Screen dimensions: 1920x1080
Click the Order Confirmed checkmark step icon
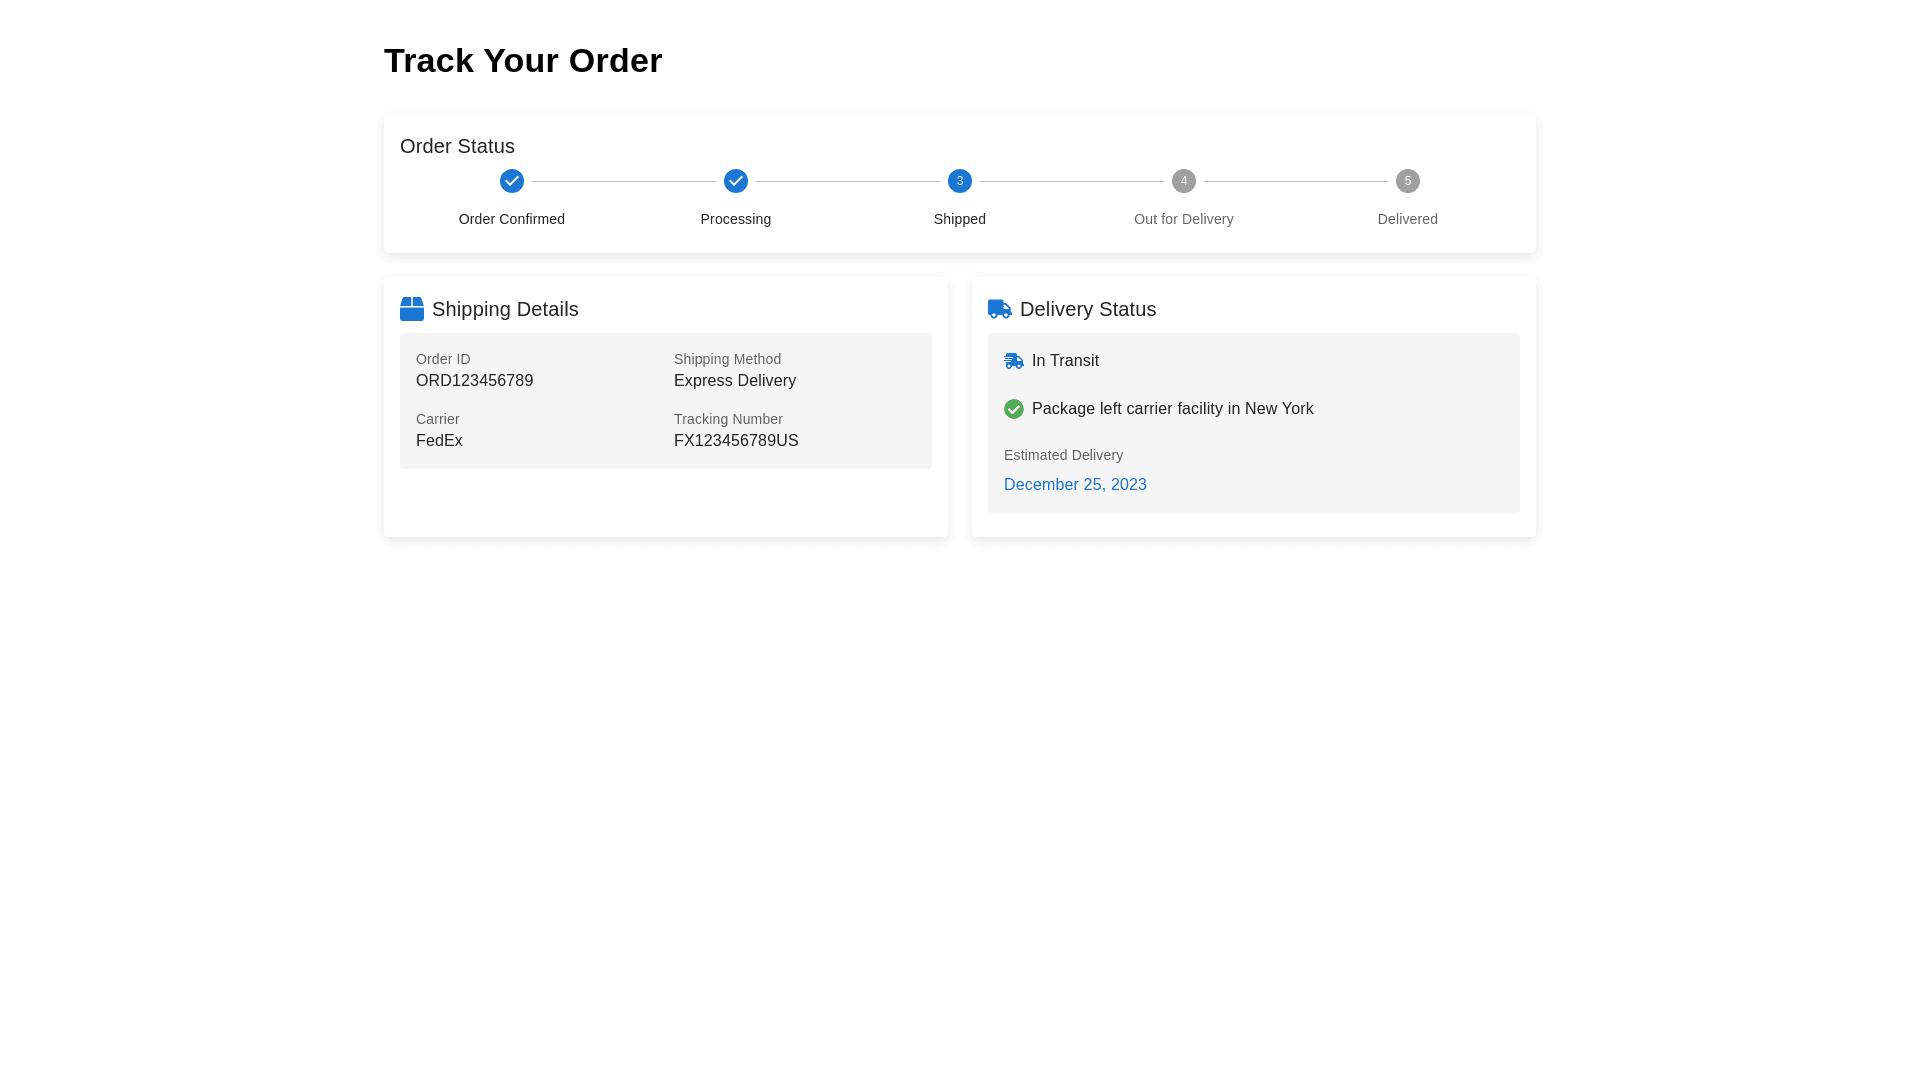511,181
